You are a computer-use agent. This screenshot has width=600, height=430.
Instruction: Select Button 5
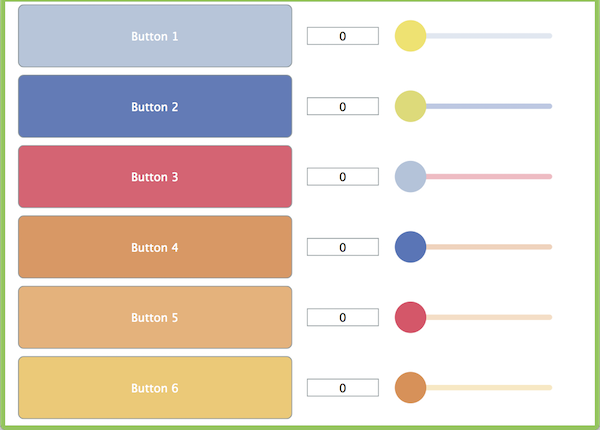pyautogui.click(x=155, y=317)
